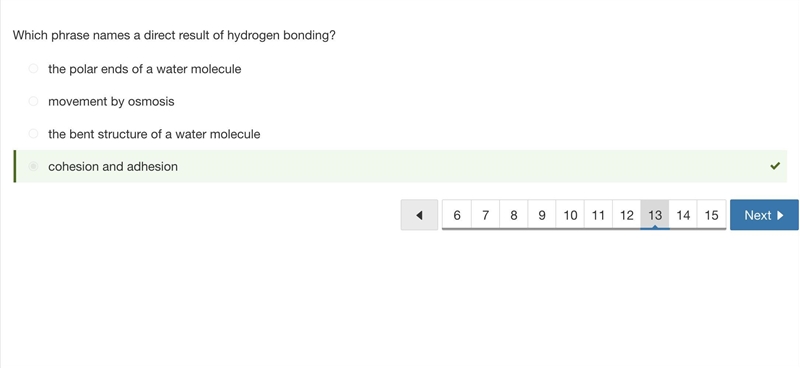Click the 'movement by osmosis' answer label

click(x=111, y=101)
